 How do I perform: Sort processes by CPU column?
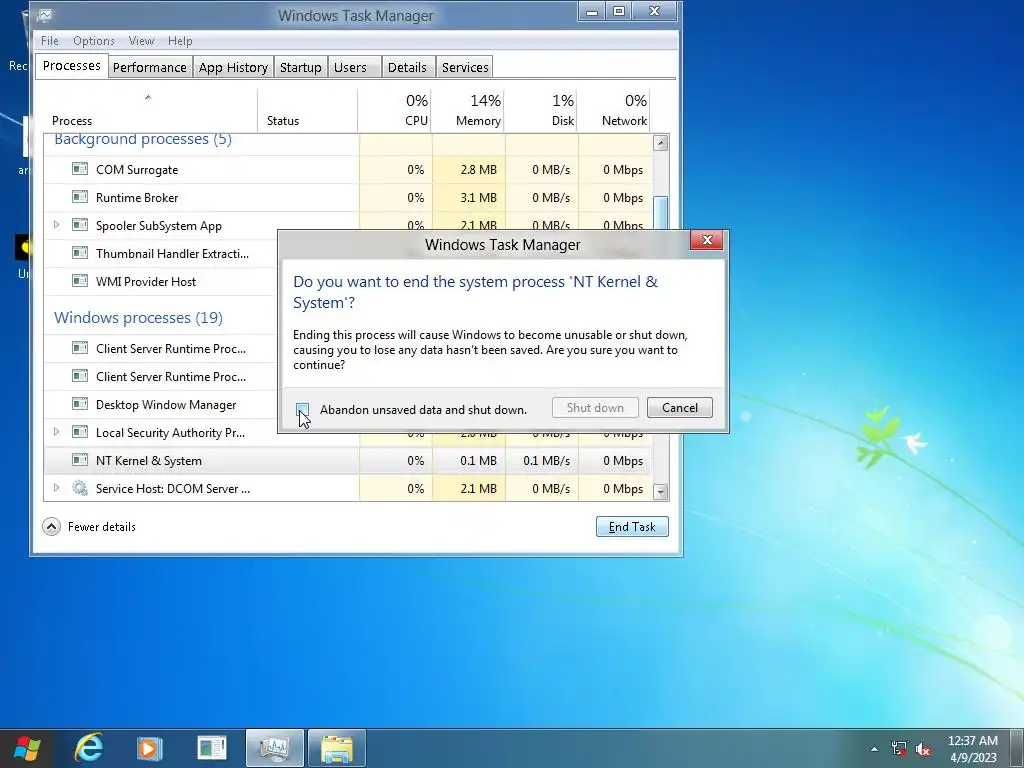[x=395, y=110]
